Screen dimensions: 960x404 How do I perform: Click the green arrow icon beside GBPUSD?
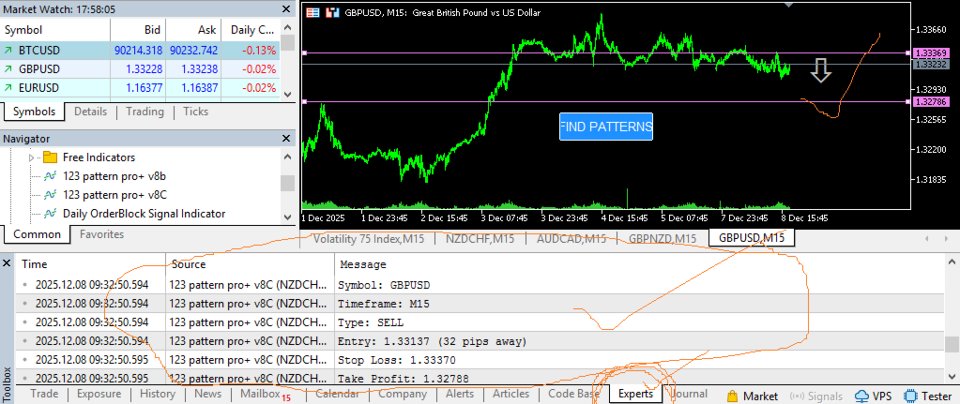pyautogui.click(x=8, y=69)
